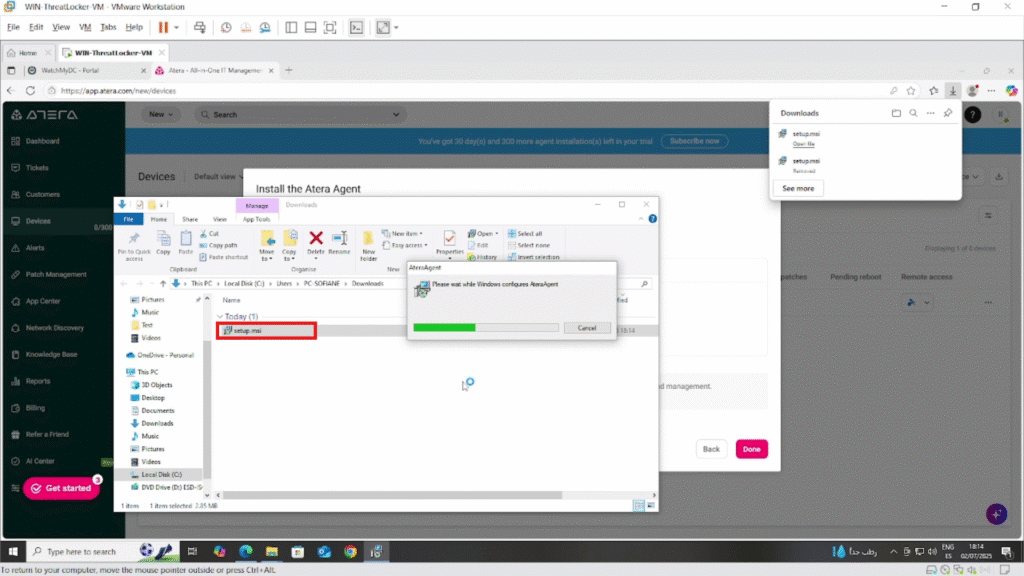Open Google Chrome from the taskbar
This screenshot has width=1024, height=576.
(x=351, y=552)
